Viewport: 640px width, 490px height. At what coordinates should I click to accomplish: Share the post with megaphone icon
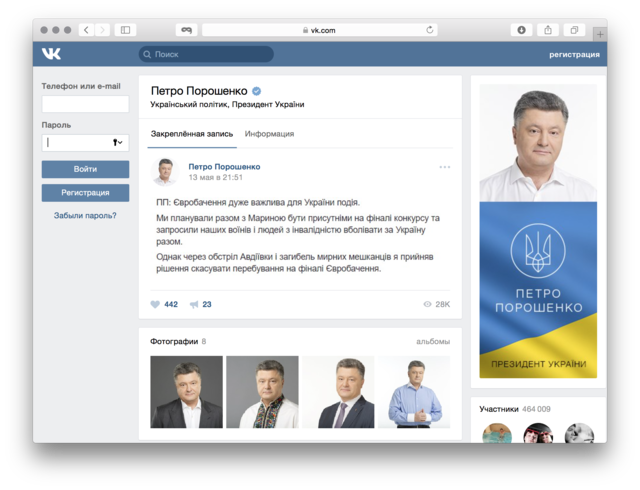[x=194, y=304]
